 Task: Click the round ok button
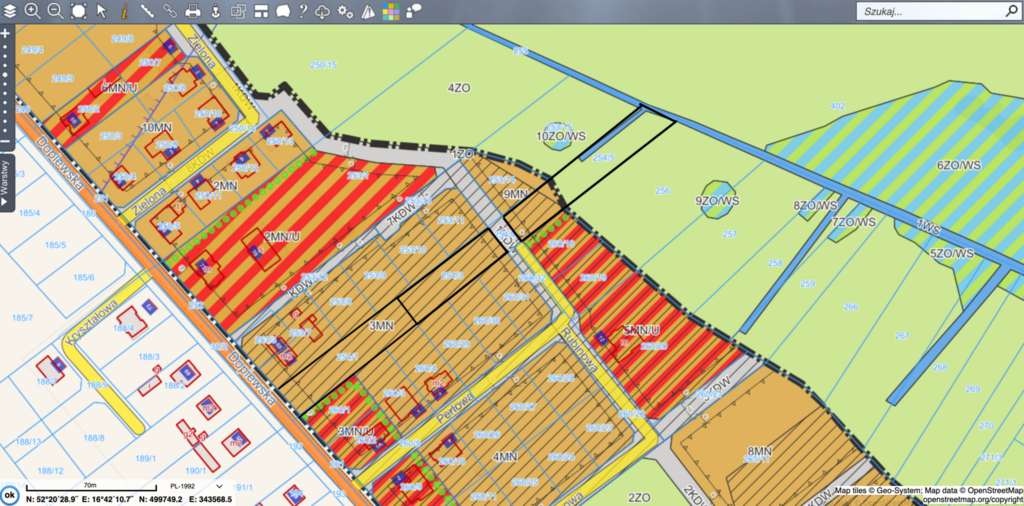pos(10,495)
